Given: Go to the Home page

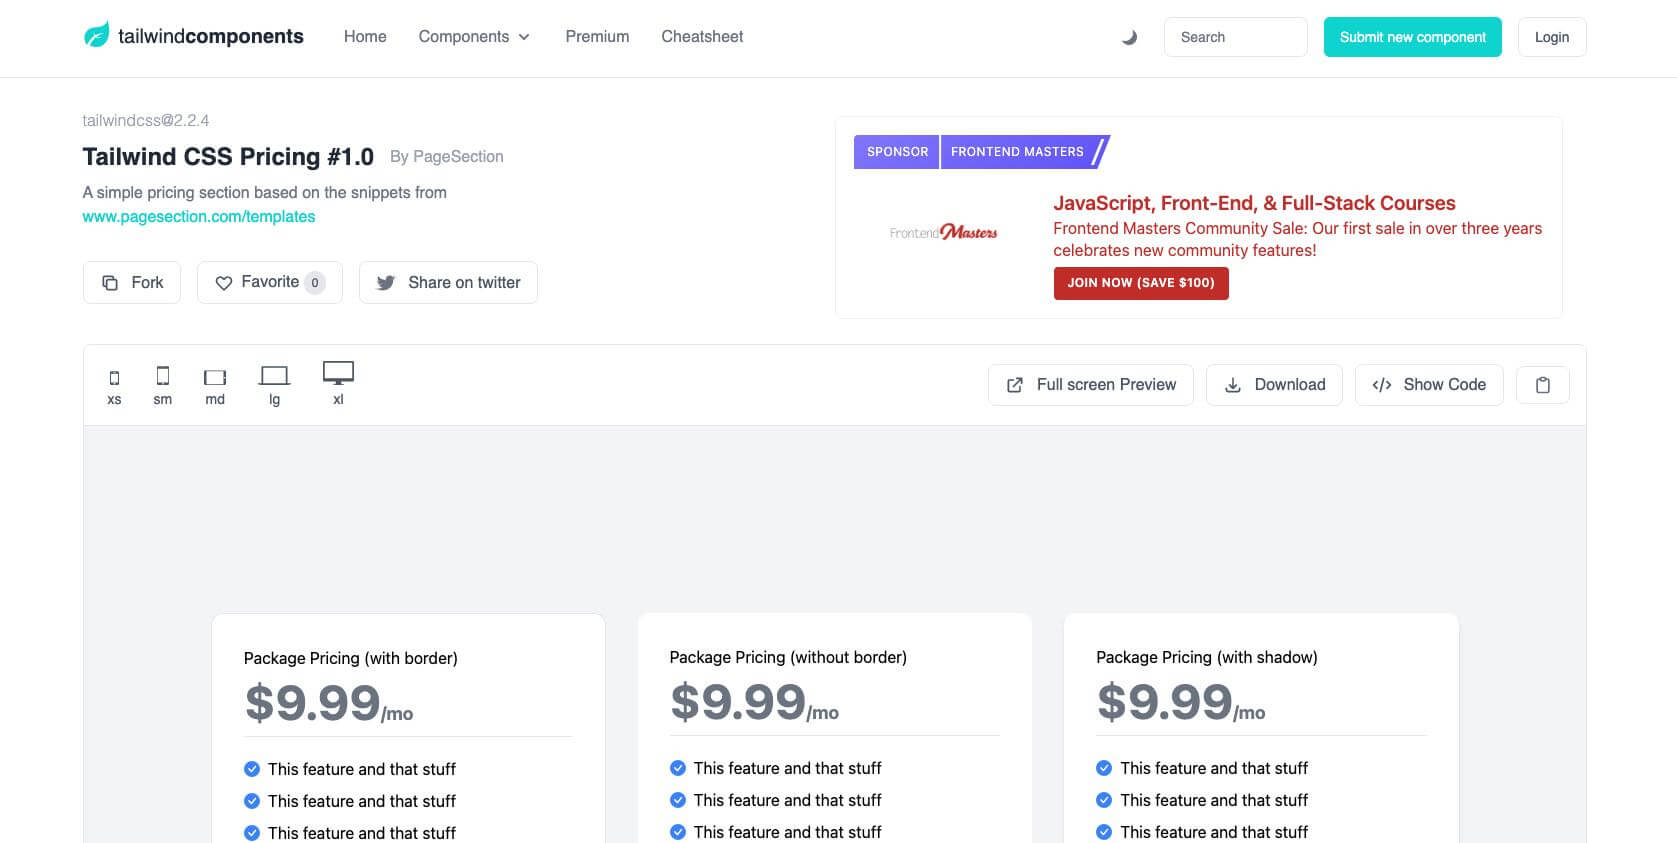Looking at the screenshot, I should point(365,37).
